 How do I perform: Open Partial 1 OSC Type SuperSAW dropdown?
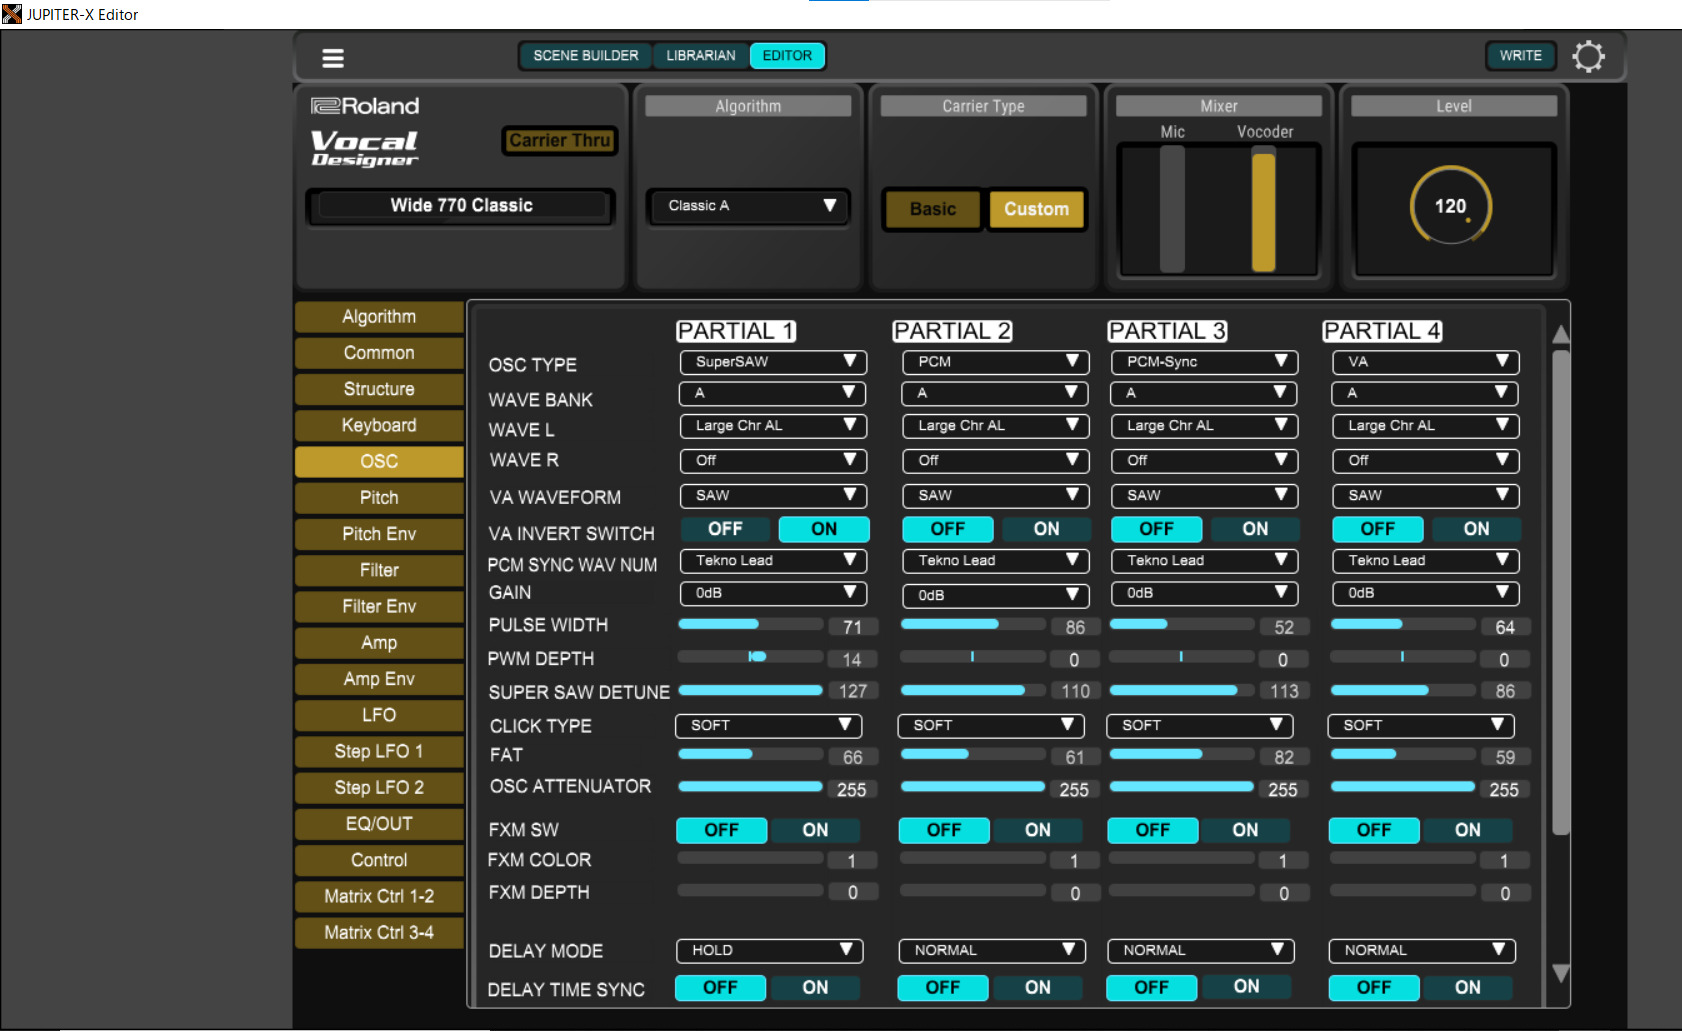773,362
